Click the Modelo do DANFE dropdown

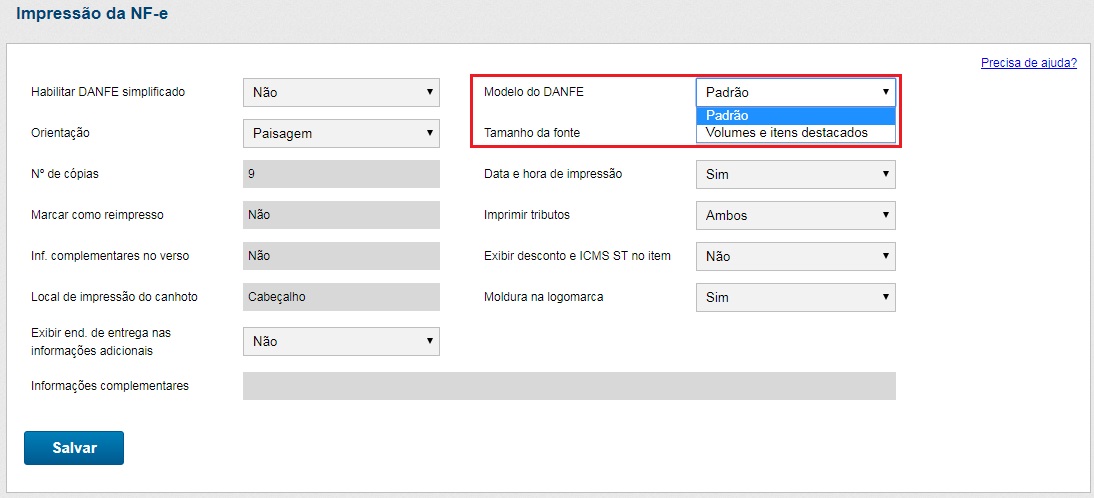(x=795, y=92)
